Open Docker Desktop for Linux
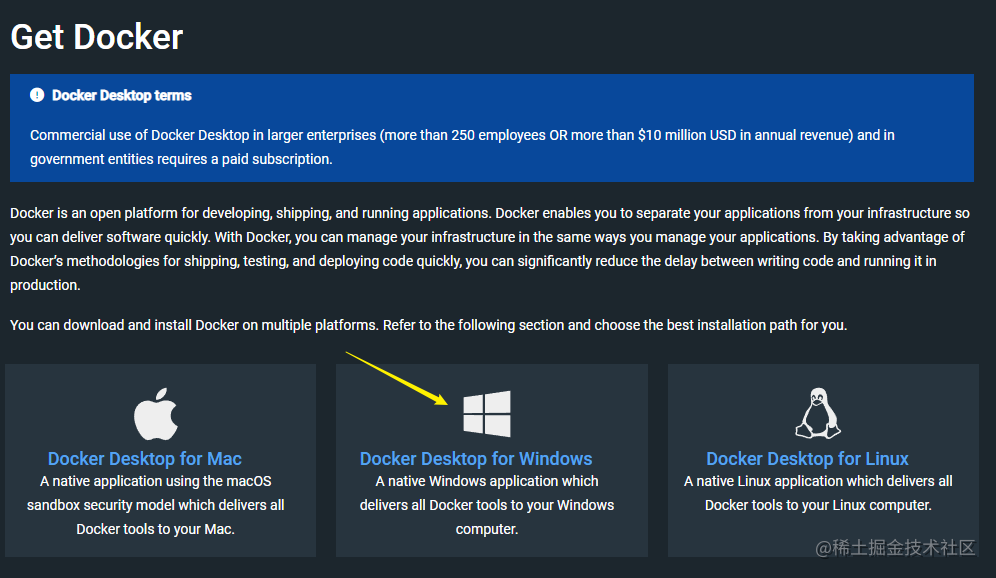This screenshot has width=996, height=578. 807,458
